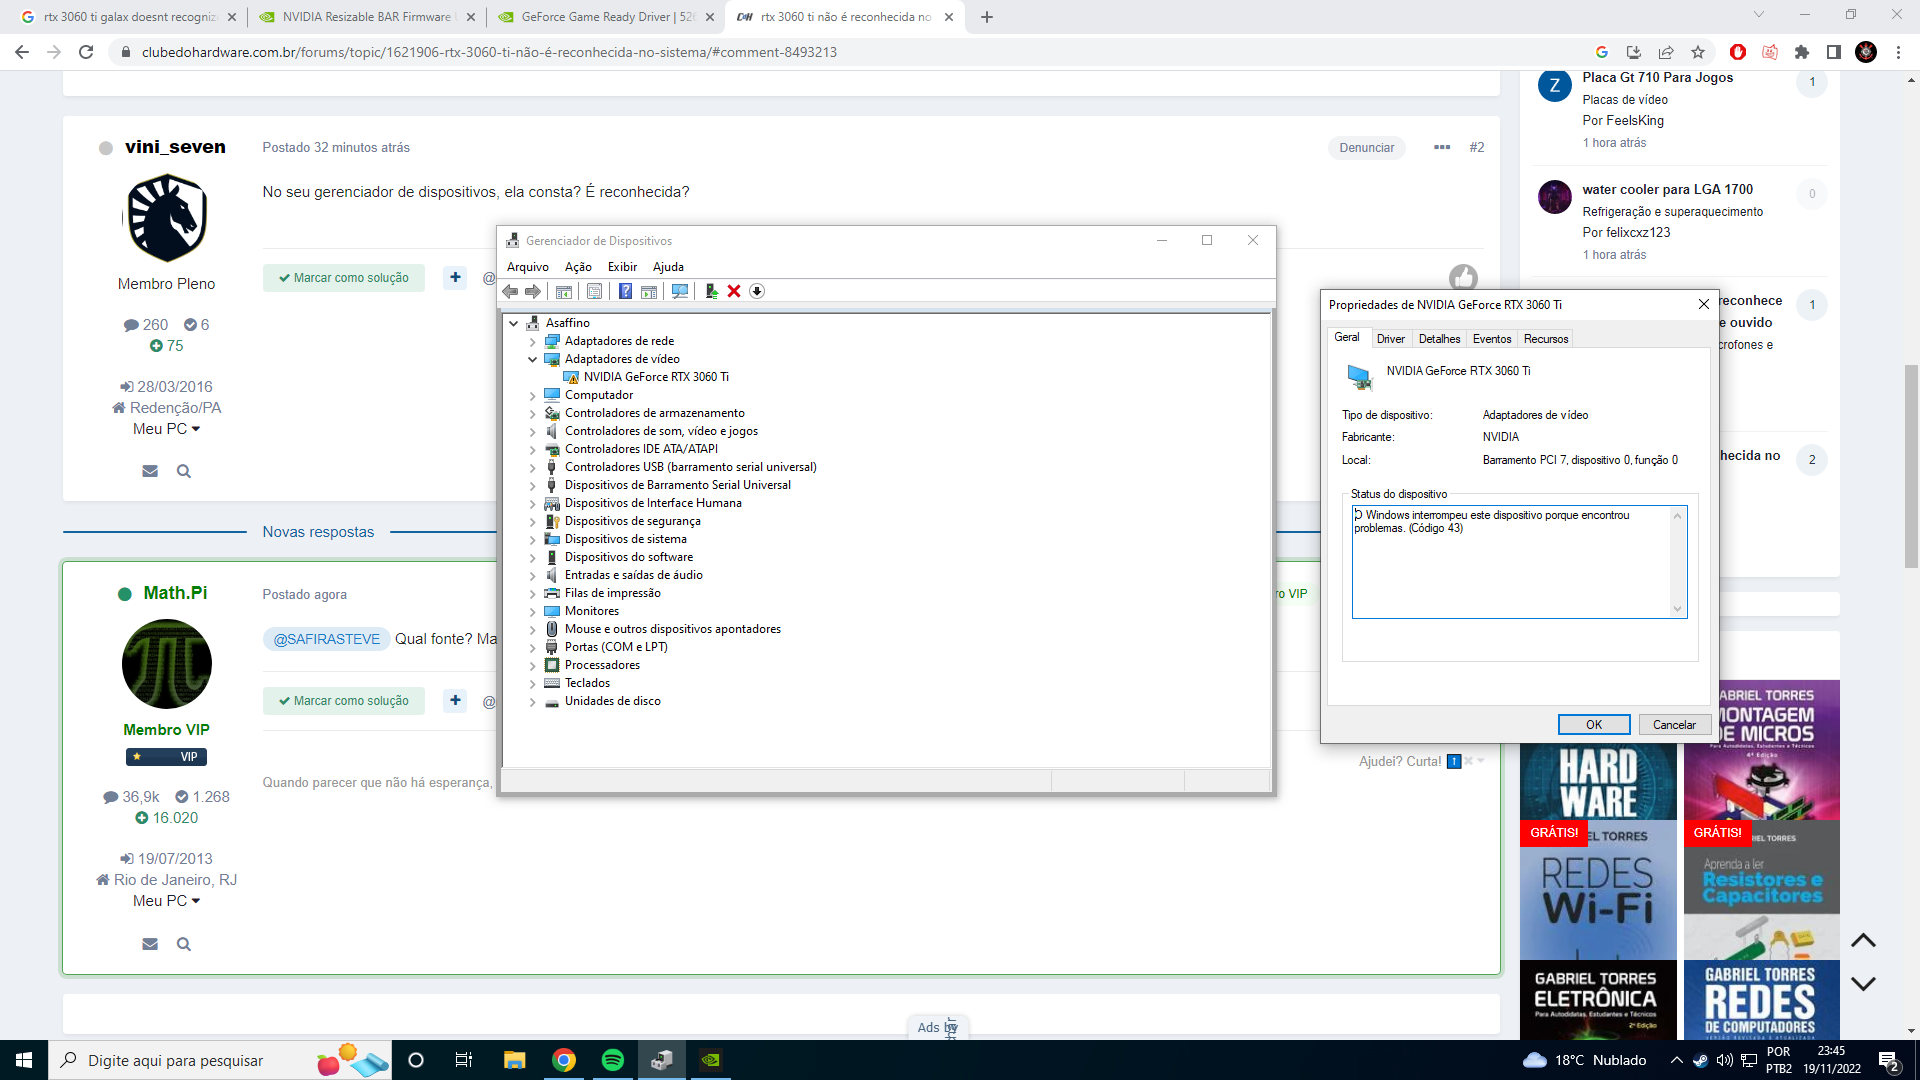Click the update driver toolbar icon

(711, 291)
